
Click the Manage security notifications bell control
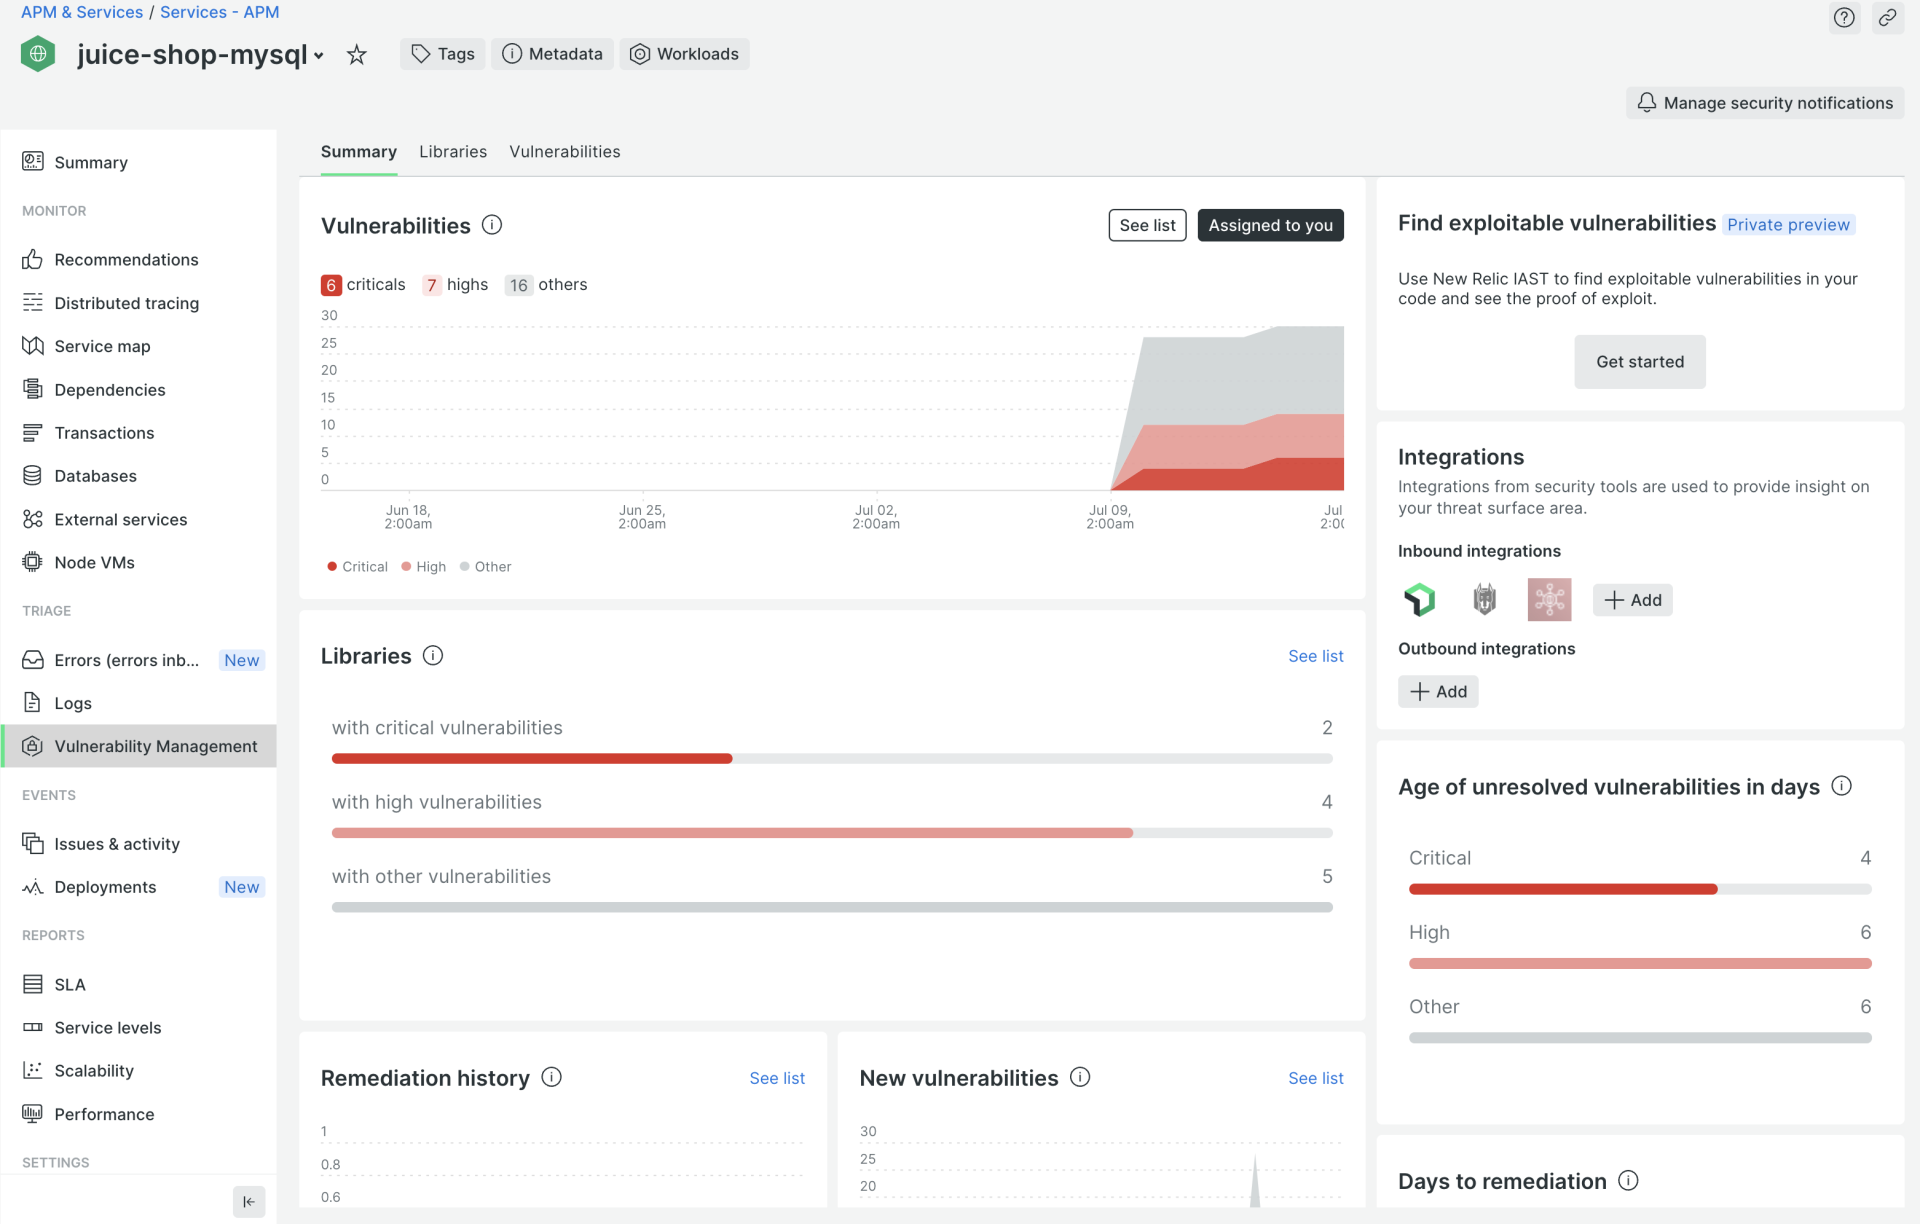click(x=1764, y=103)
